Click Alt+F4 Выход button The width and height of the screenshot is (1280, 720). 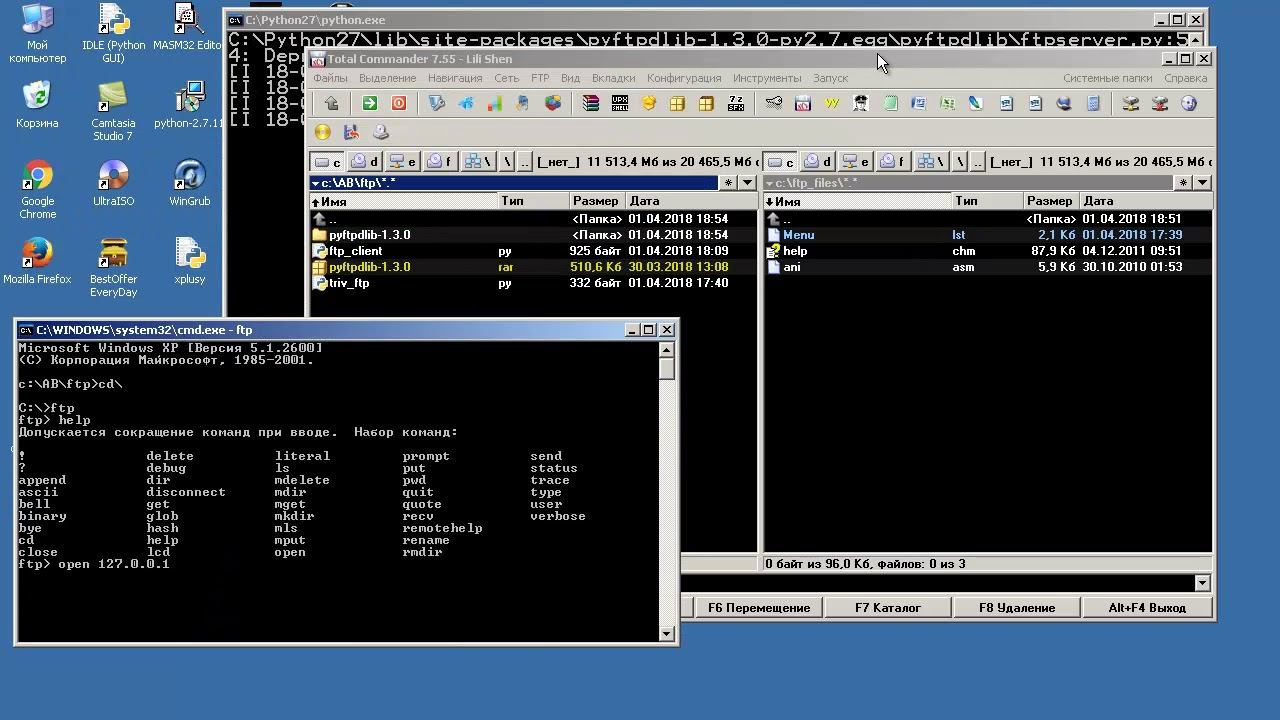click(1147, 608)
